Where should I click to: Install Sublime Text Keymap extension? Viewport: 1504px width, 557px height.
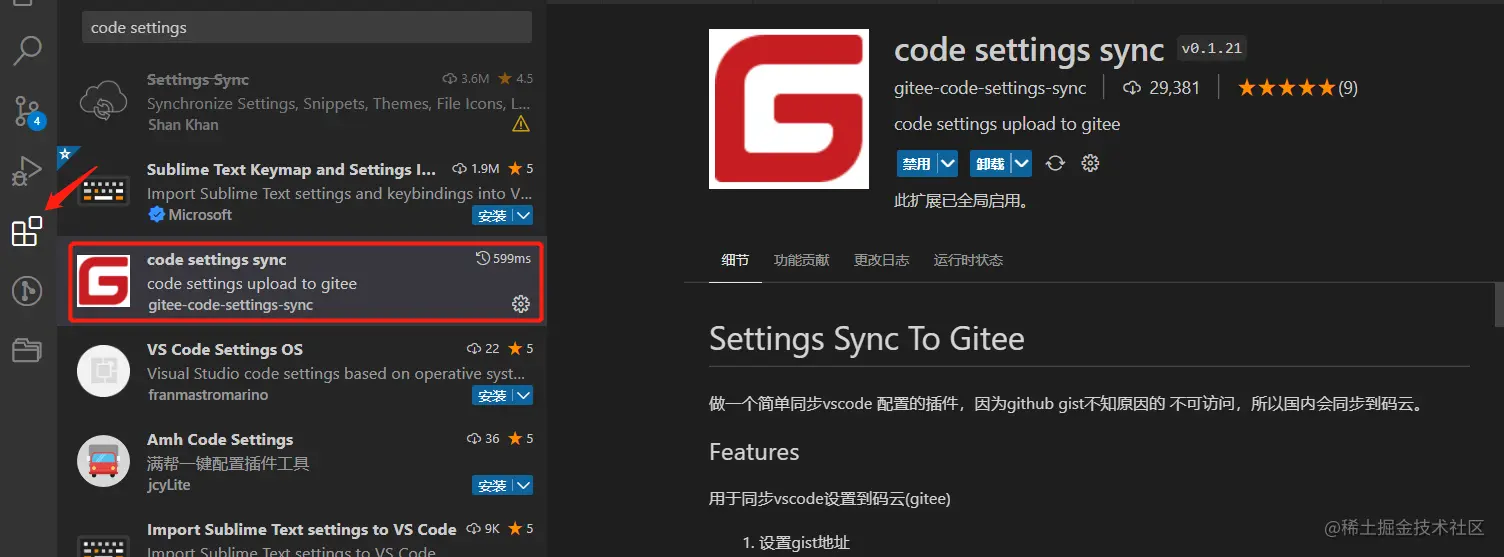492,216
